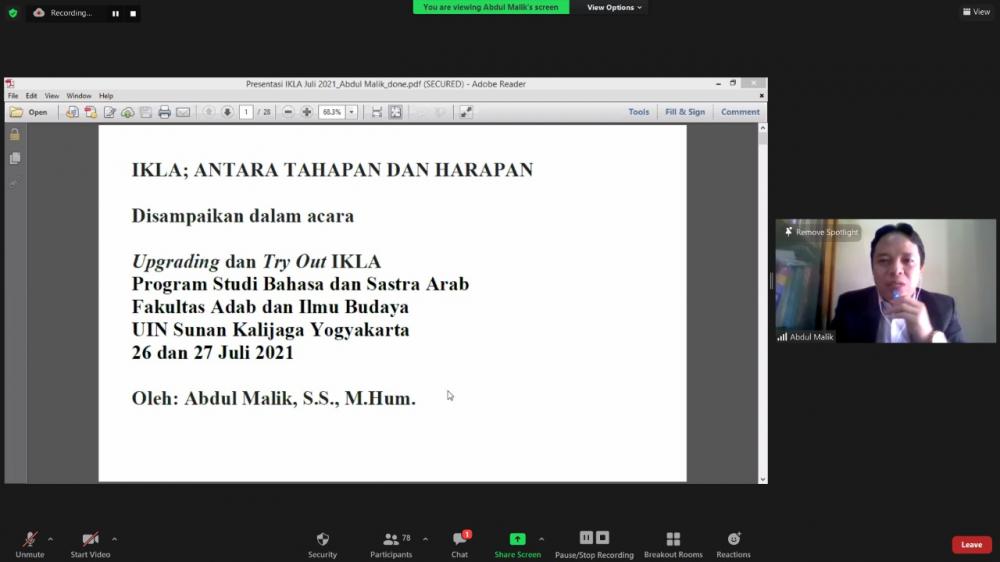The image size is (1000, 562).
Task: Open the Security options in Zoom
Action: coord(322,543)
